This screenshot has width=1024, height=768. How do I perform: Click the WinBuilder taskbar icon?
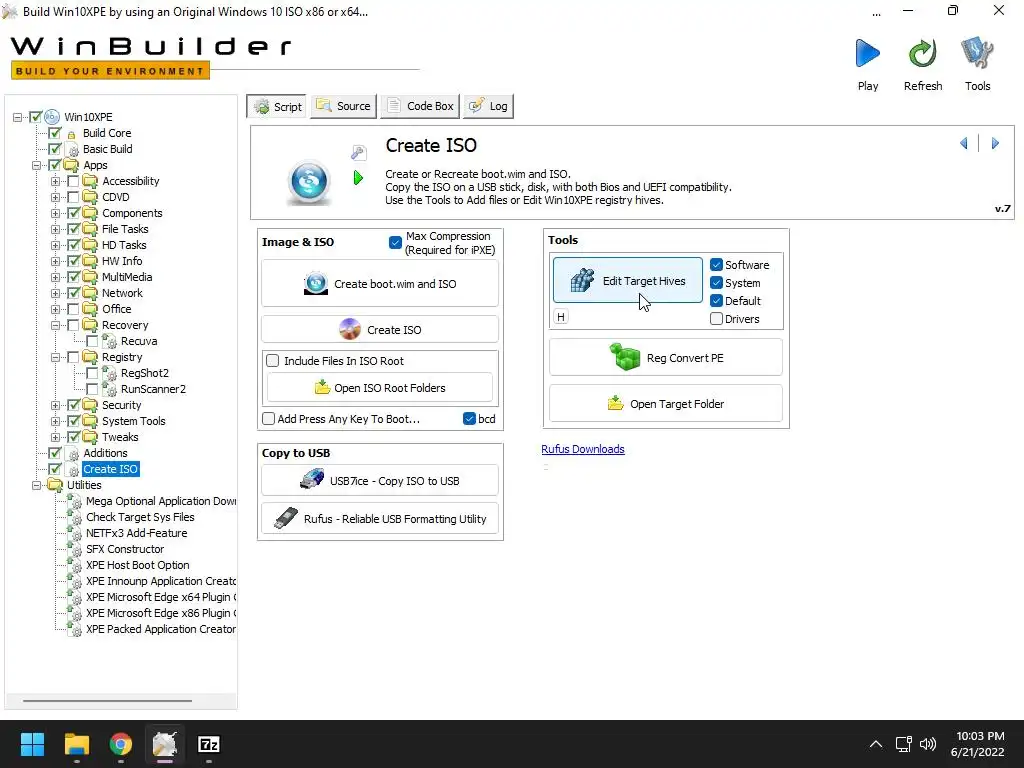pos(165,744)
